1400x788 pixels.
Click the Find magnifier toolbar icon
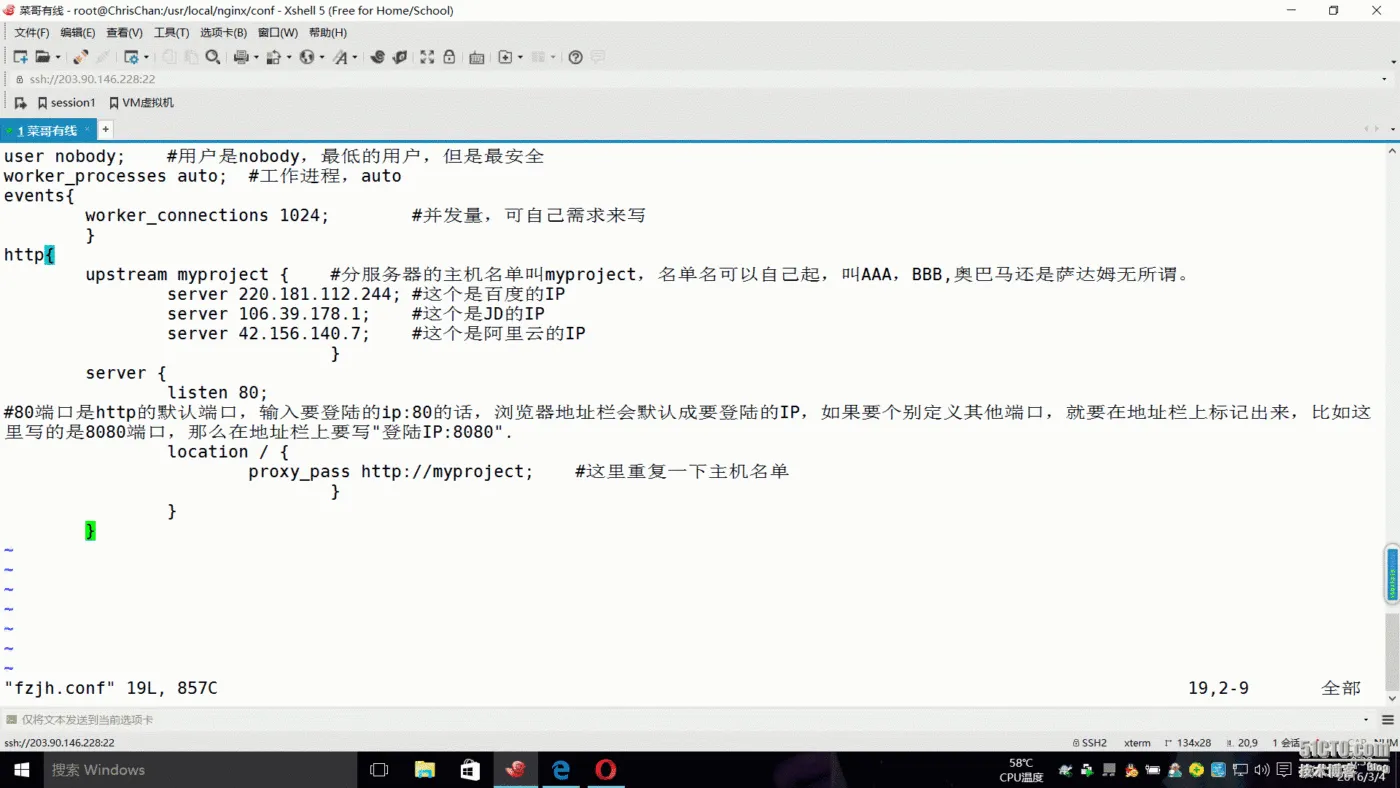(212, 57)
